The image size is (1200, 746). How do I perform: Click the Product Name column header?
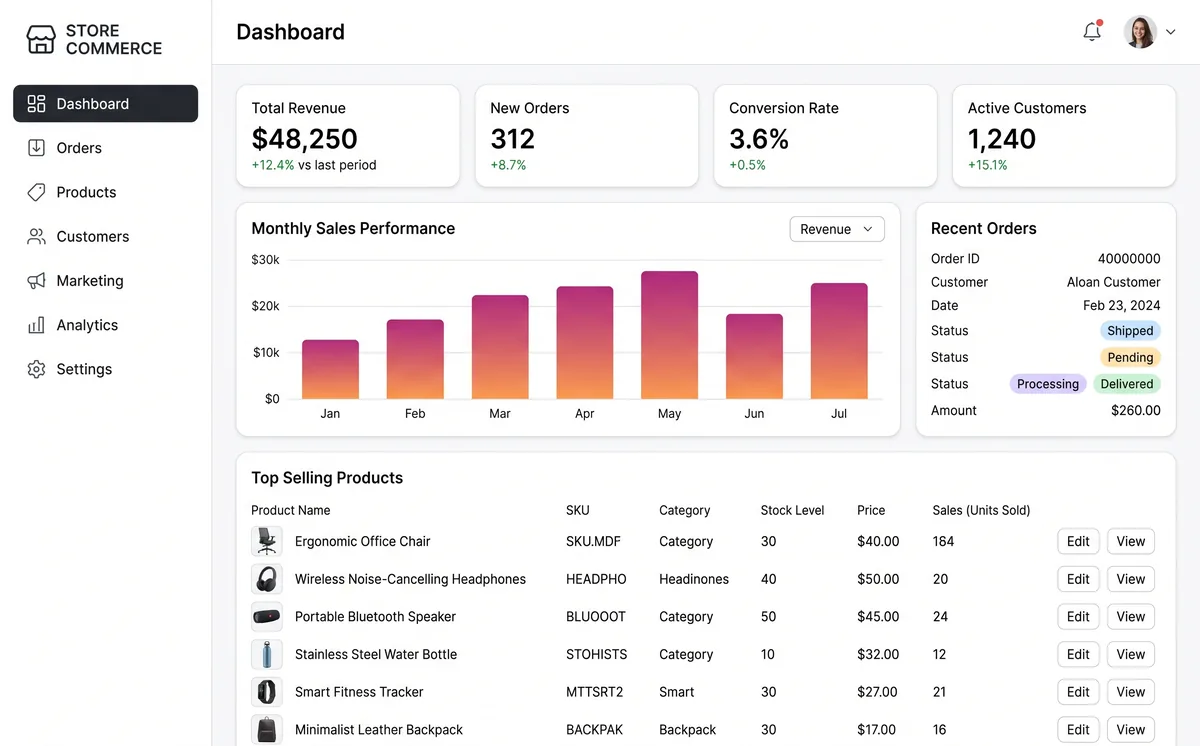(291, 510)
